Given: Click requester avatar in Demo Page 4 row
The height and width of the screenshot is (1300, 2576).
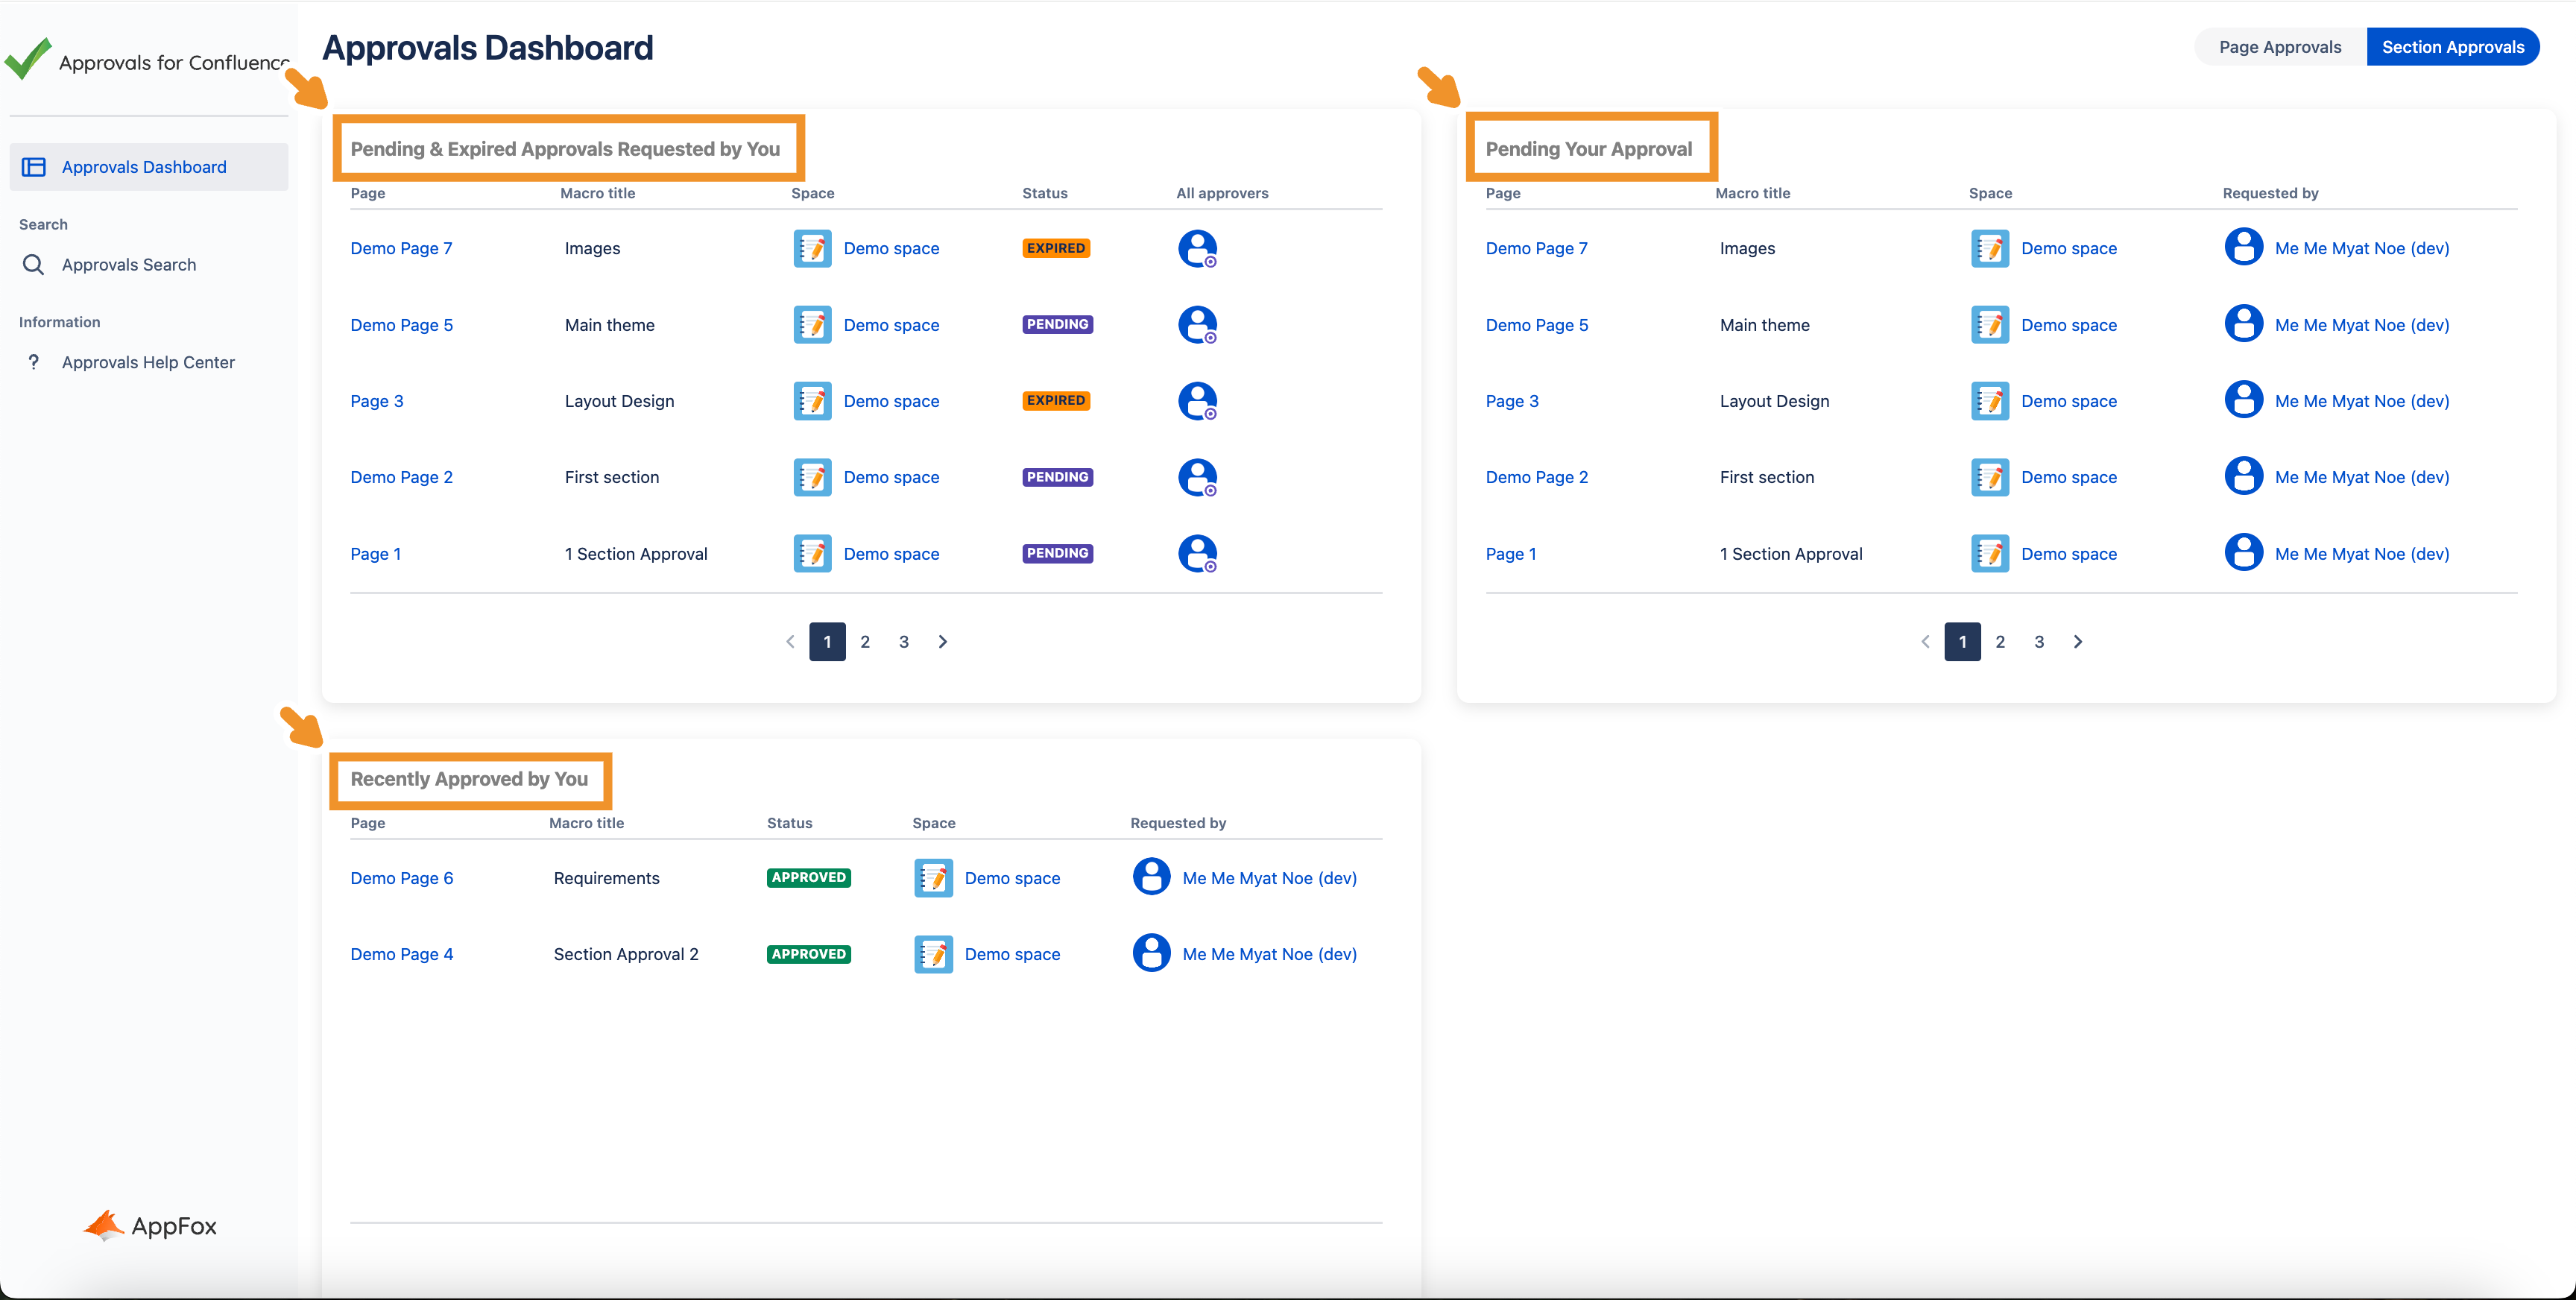Looking at the screenshot, I should click(1151, 954).
